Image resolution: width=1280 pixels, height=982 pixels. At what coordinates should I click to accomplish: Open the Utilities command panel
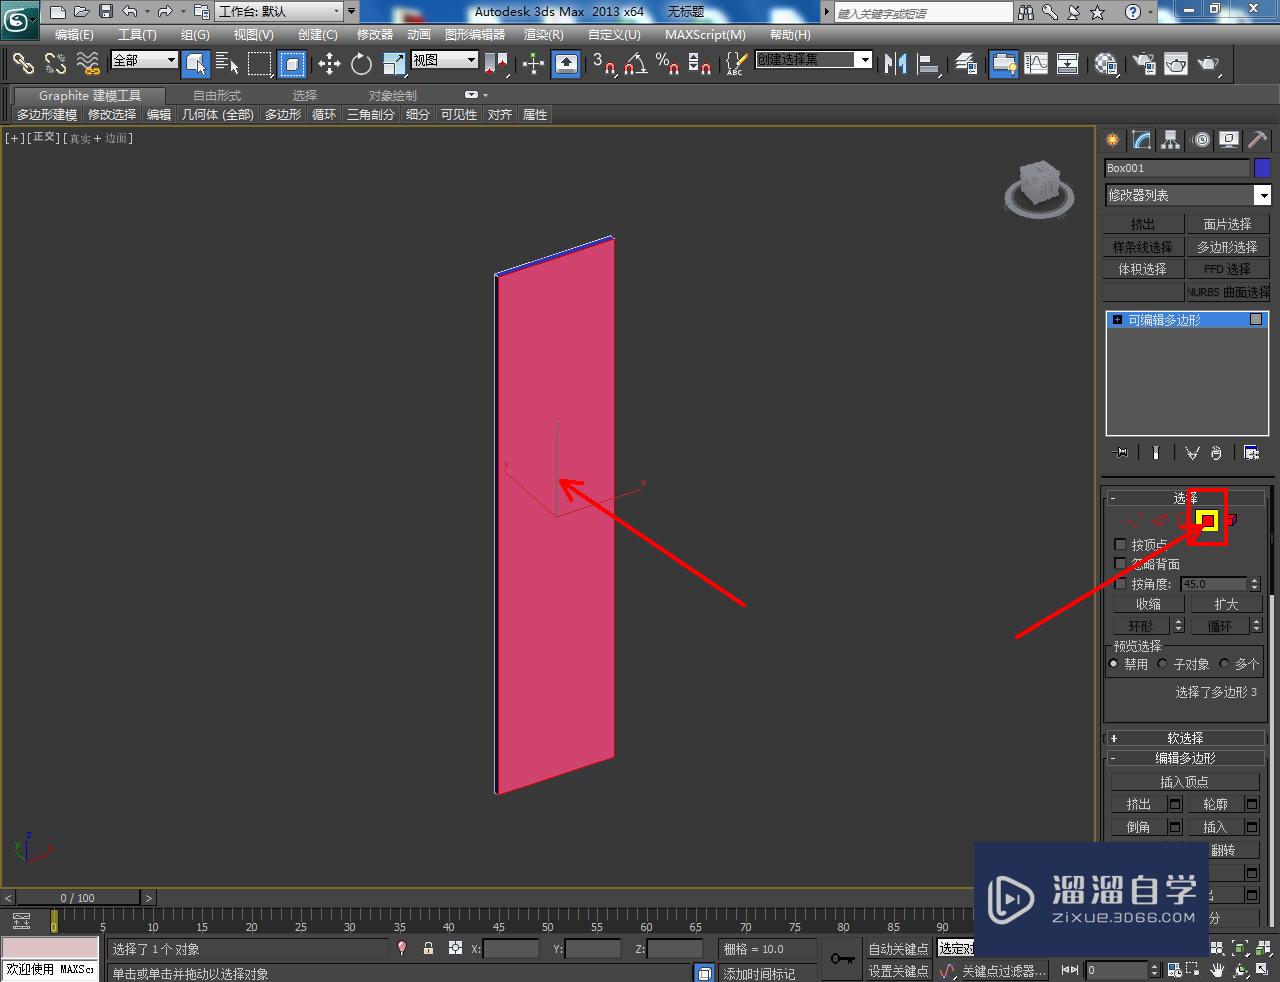coord(1257,140)
